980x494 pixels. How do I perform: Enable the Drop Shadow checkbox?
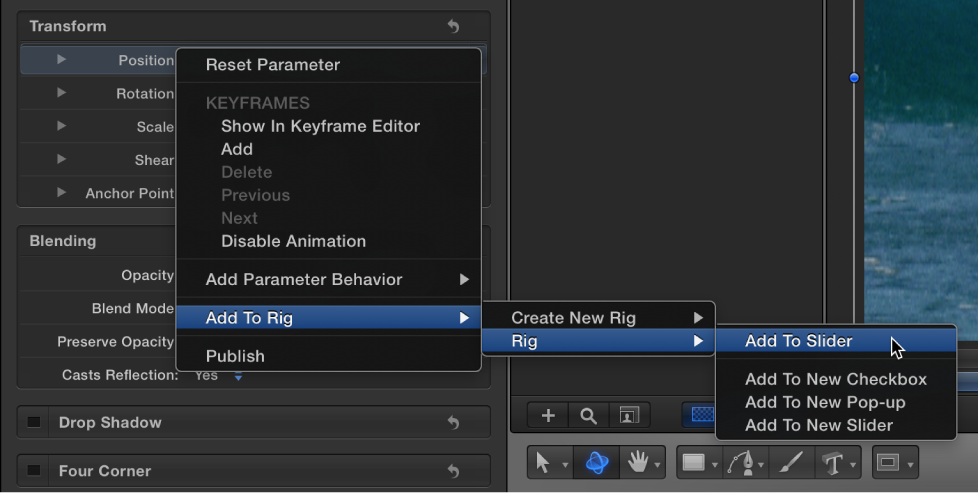[x=34, y=422]
